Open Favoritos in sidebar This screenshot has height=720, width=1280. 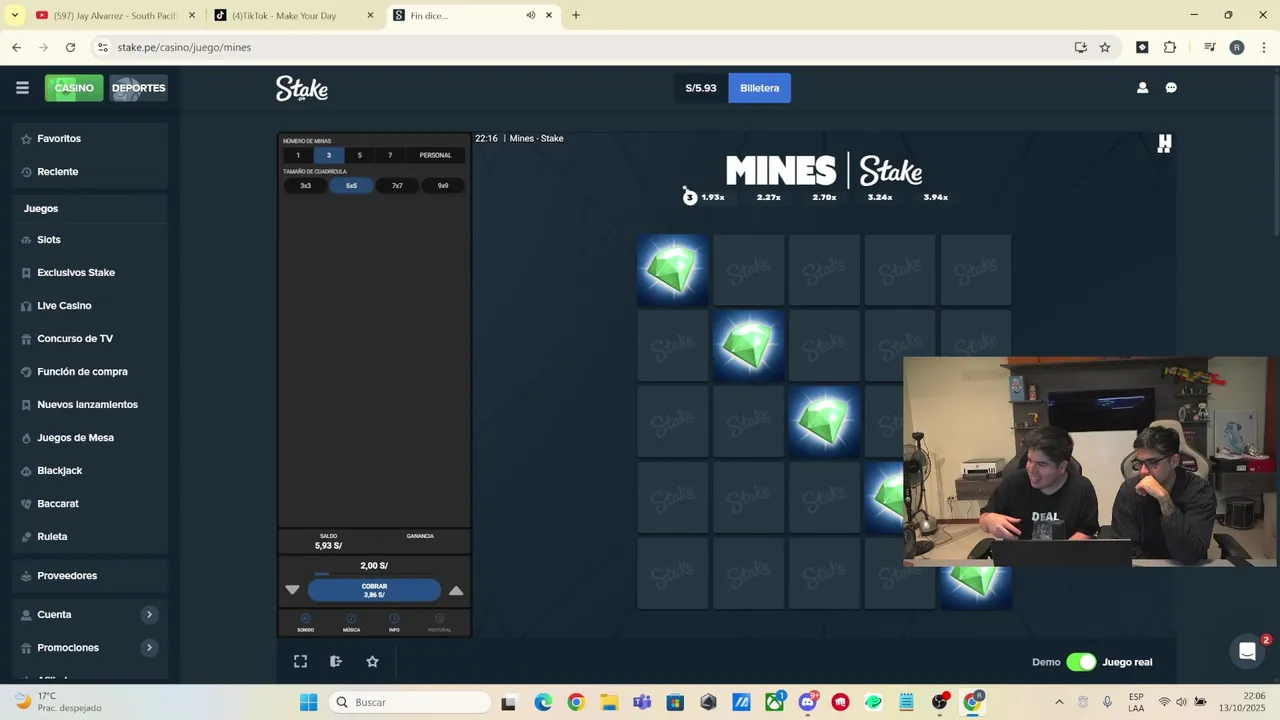point(59,139)
